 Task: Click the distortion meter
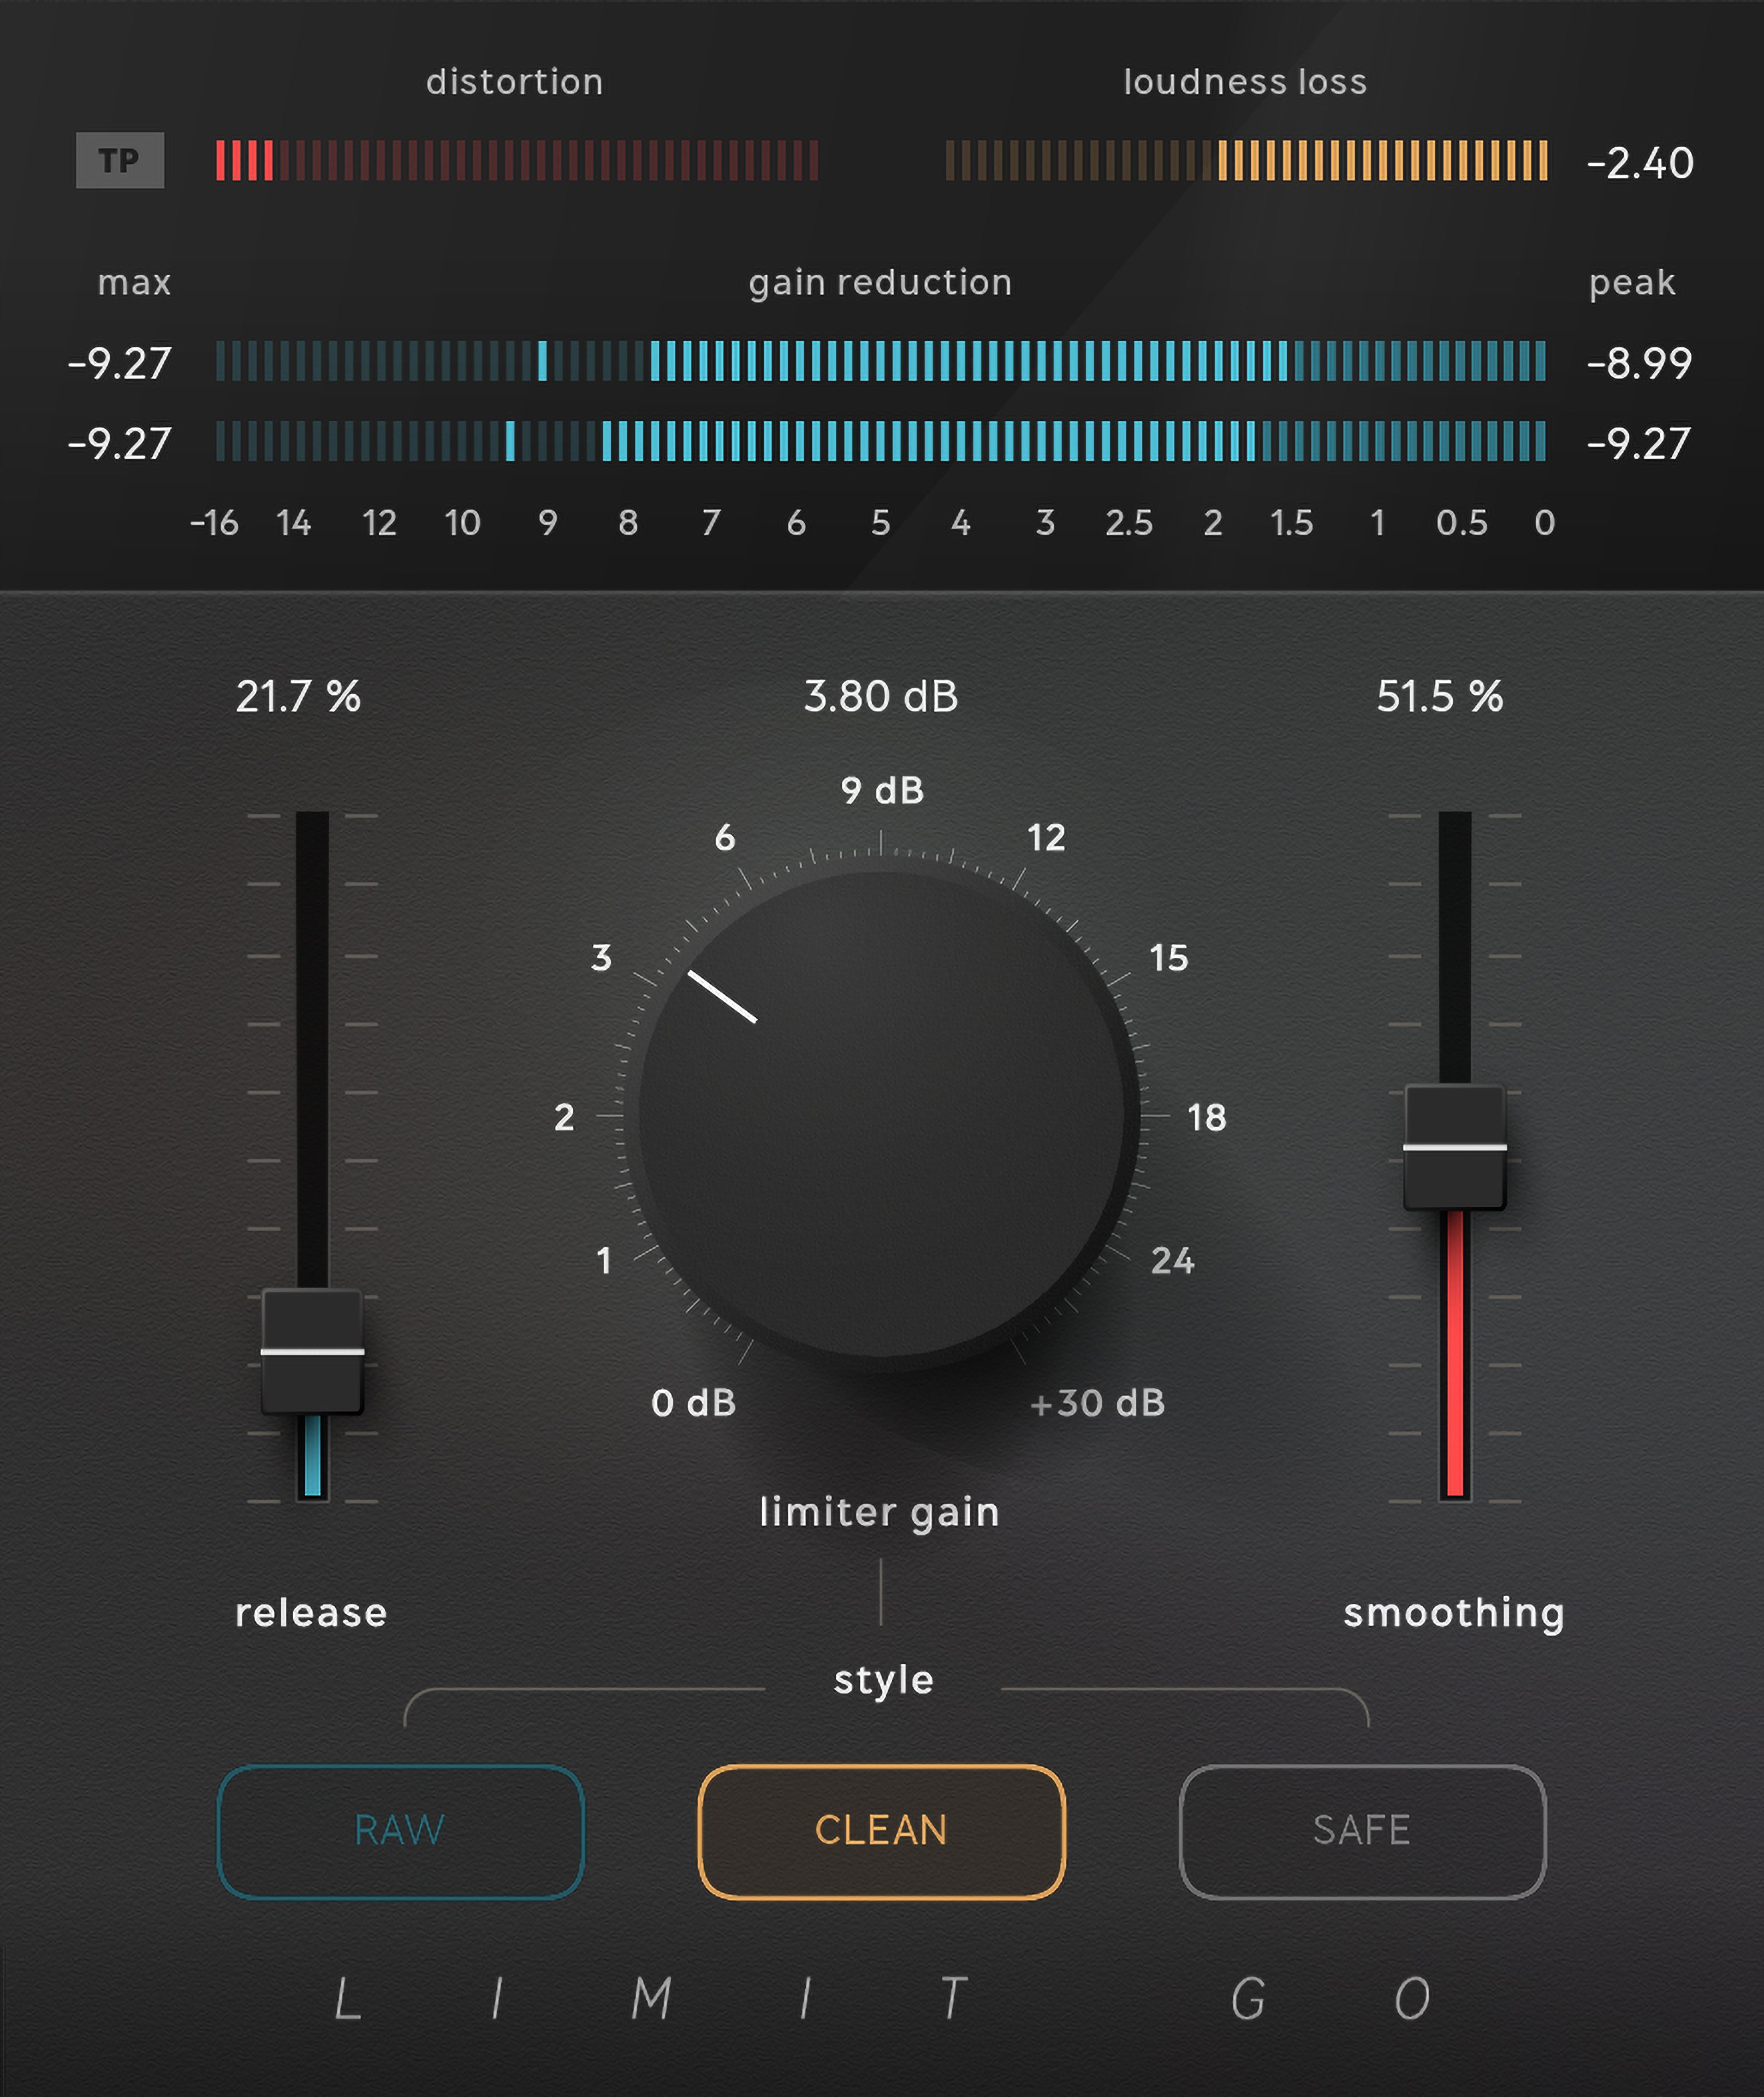pos(517,160)
